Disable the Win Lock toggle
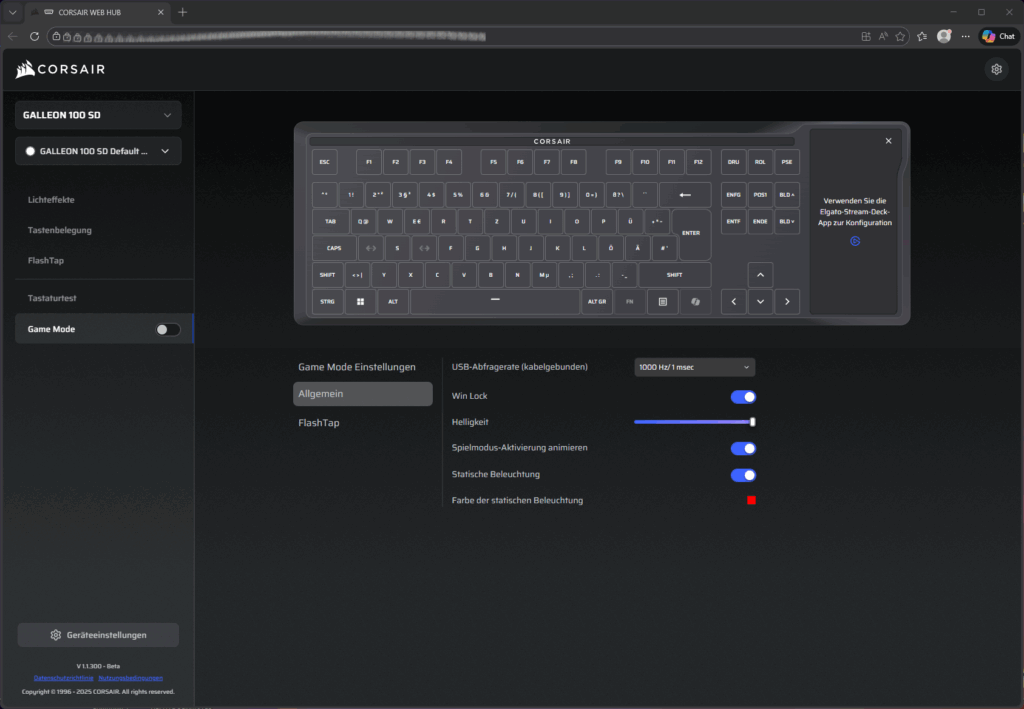 [x=743, y=397]
